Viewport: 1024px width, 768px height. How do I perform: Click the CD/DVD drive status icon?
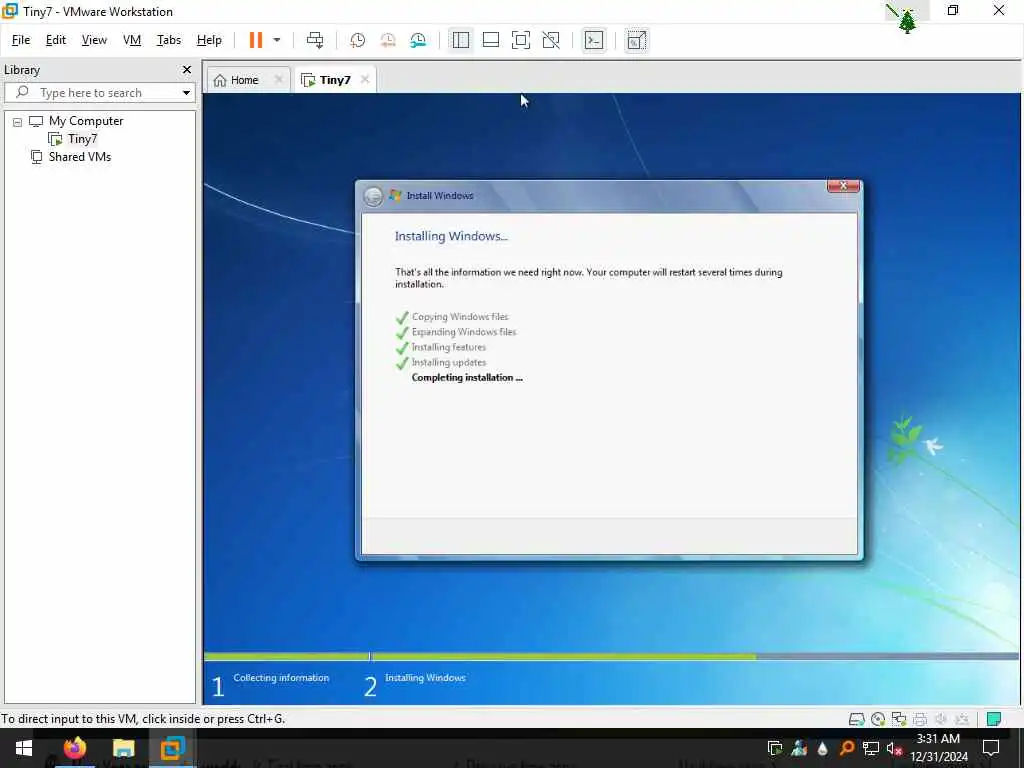tap(878, 719)
